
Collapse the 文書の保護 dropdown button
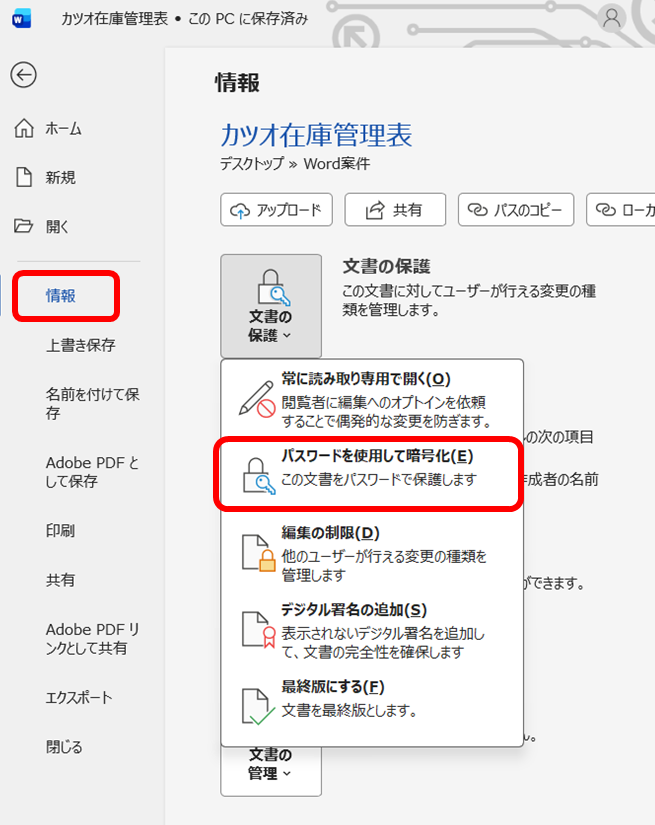coord(271,306)
